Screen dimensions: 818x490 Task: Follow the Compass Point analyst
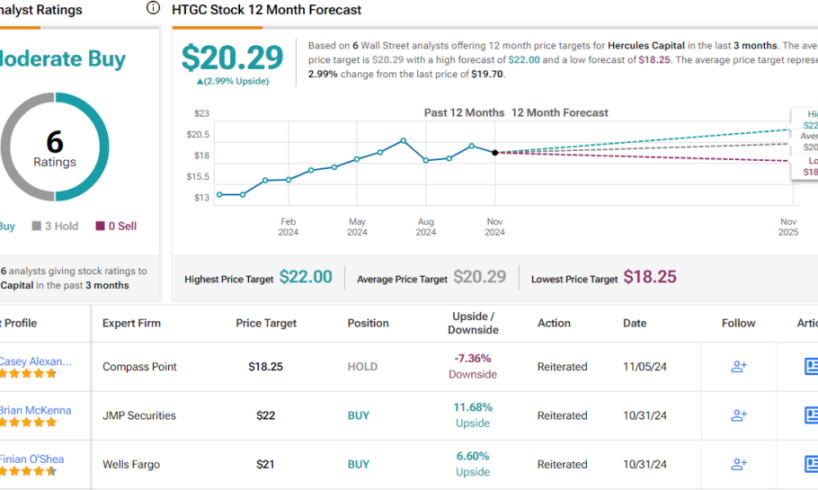739,367
